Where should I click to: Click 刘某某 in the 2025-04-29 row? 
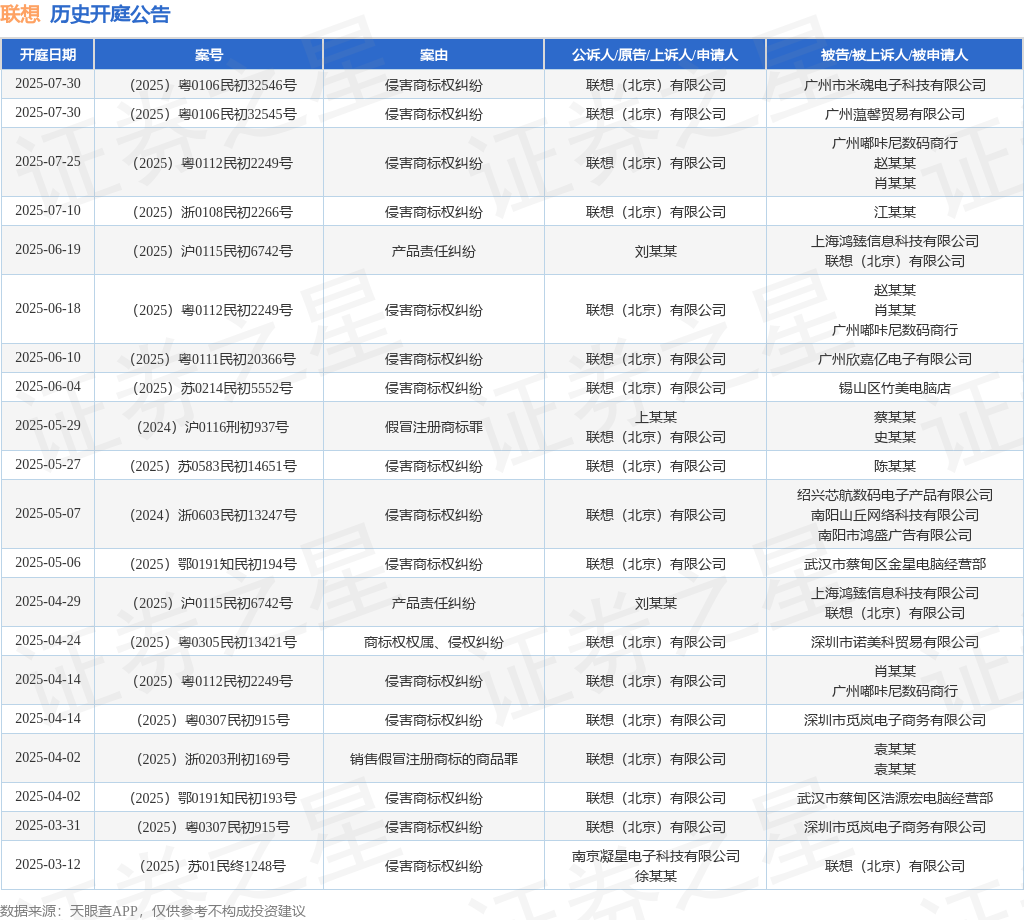(656, 603)
